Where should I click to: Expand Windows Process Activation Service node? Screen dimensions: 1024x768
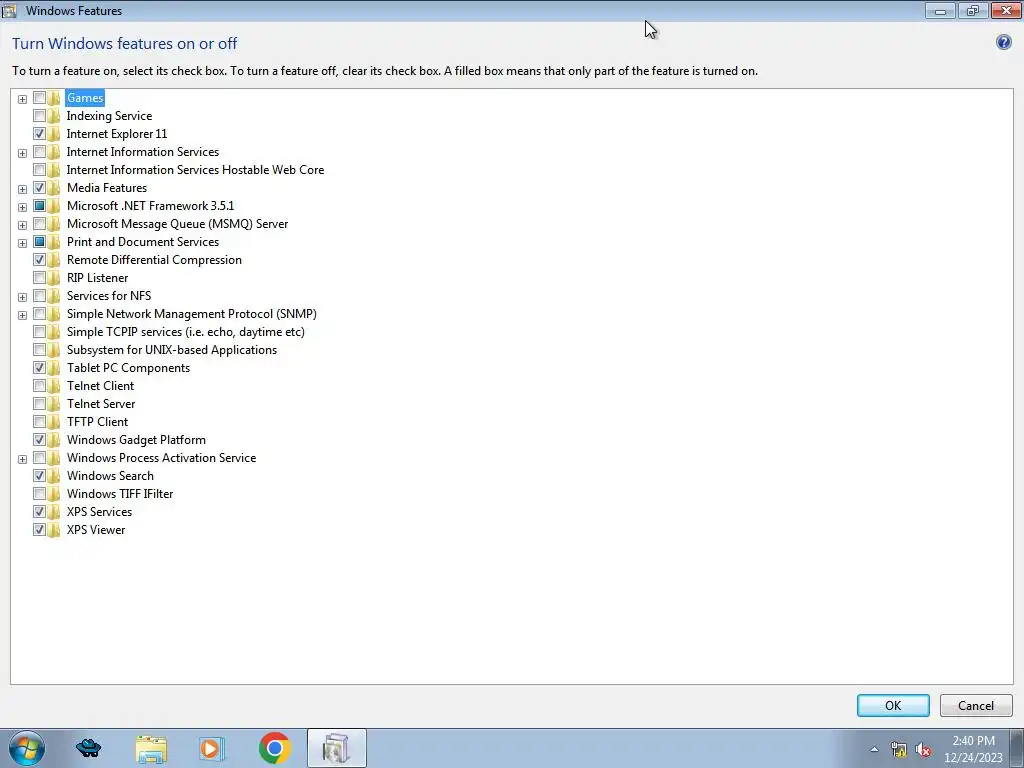tap(22, 459)
